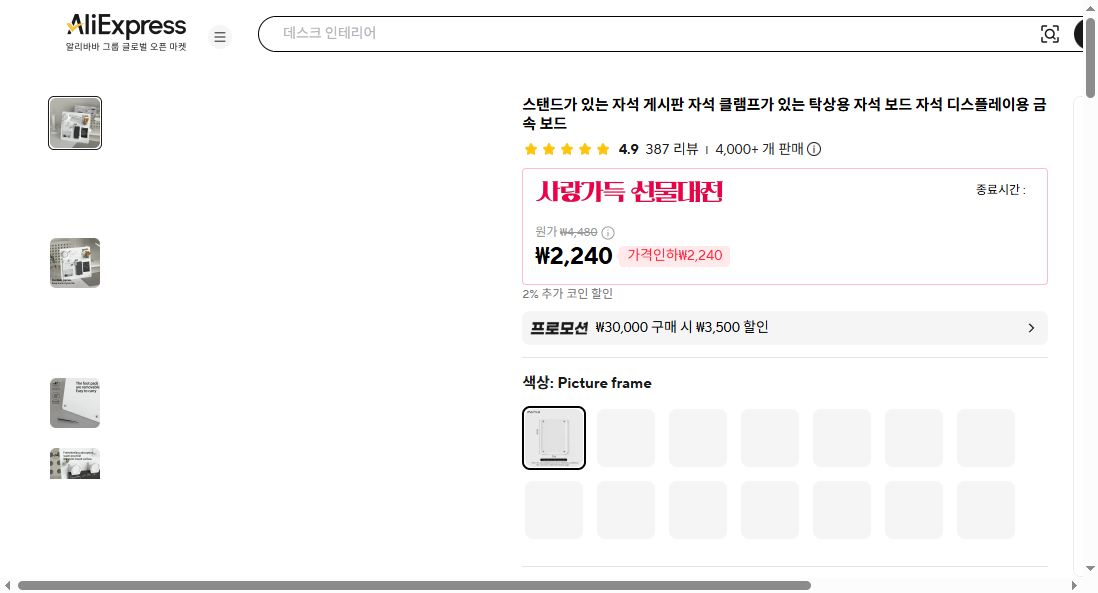Click the AliExpress logo

point(126,25)
